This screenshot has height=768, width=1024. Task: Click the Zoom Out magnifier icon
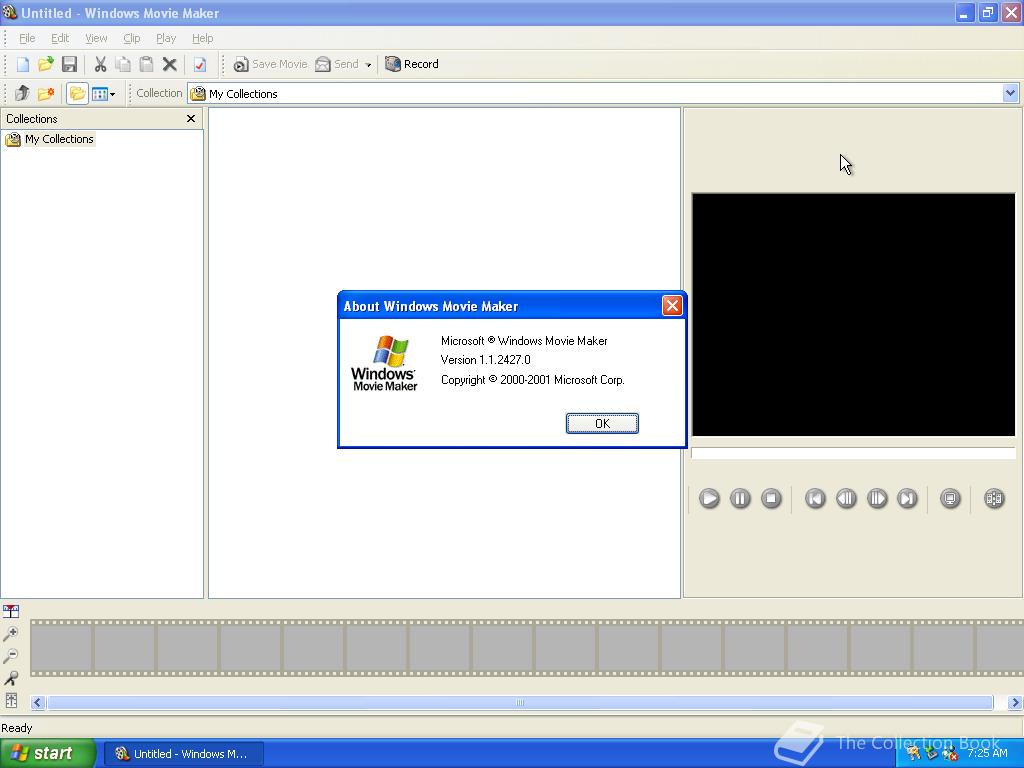coord(11,656)
